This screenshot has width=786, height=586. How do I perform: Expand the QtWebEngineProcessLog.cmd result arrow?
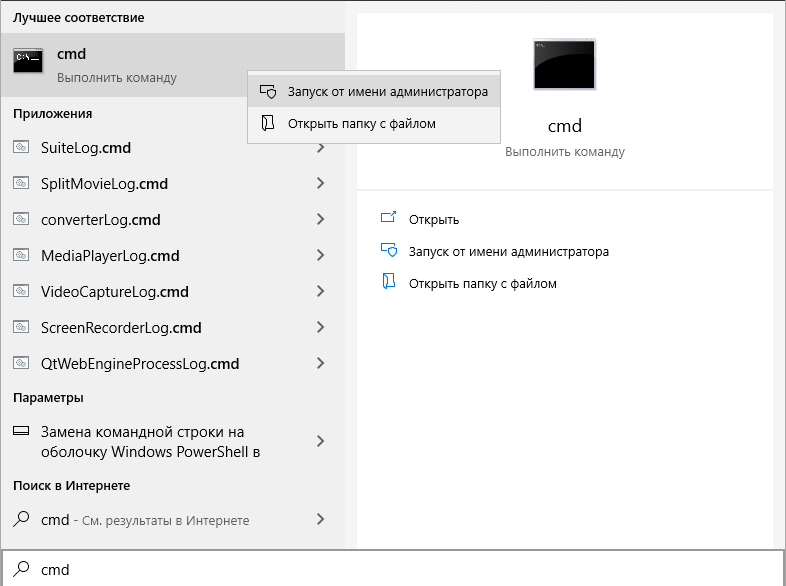[x=320, y=363]
